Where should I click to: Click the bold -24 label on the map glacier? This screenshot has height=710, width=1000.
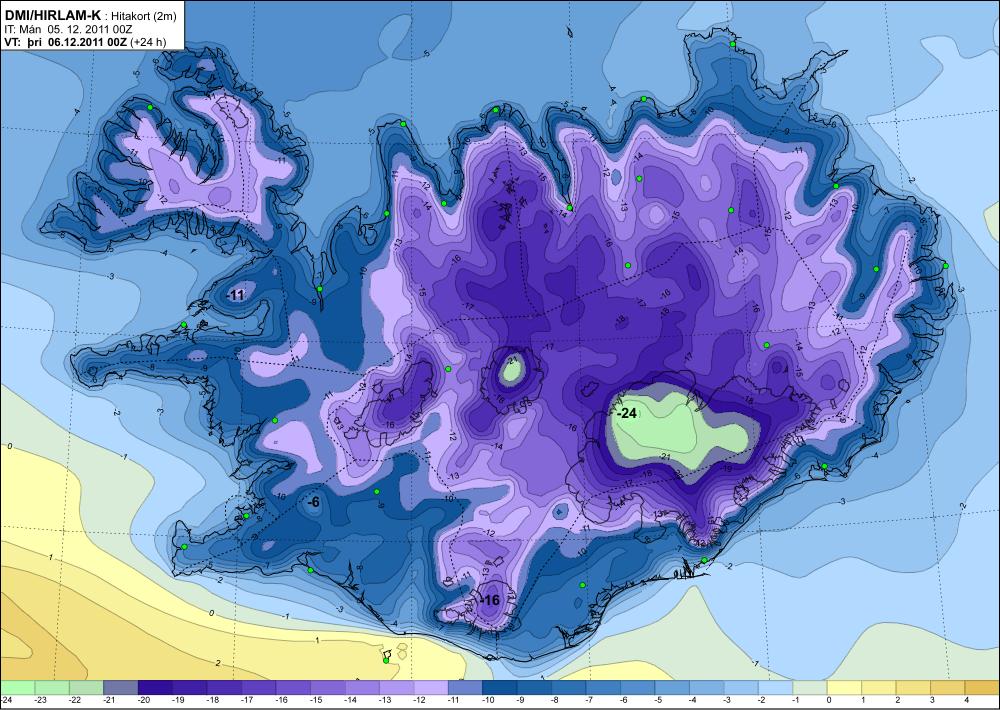[x=627, y=413]
